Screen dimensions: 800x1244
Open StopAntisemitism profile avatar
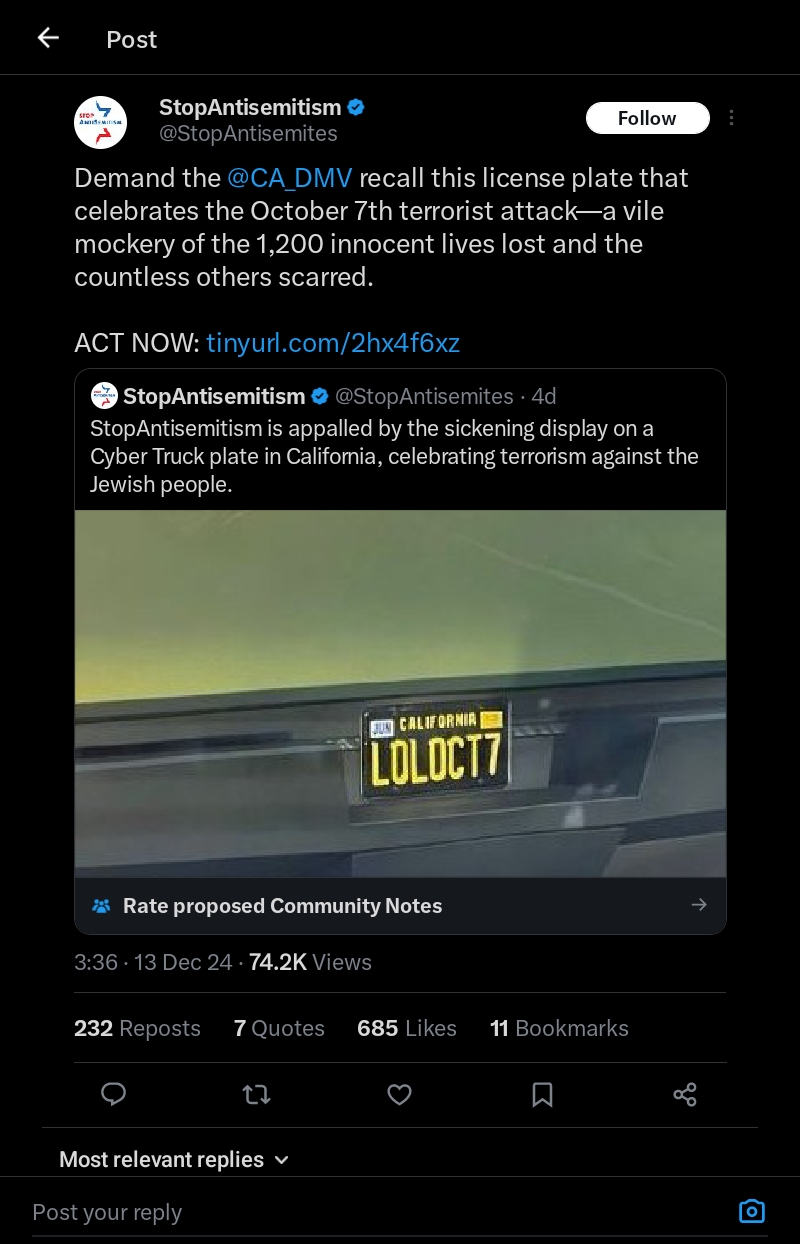point(101,122)
